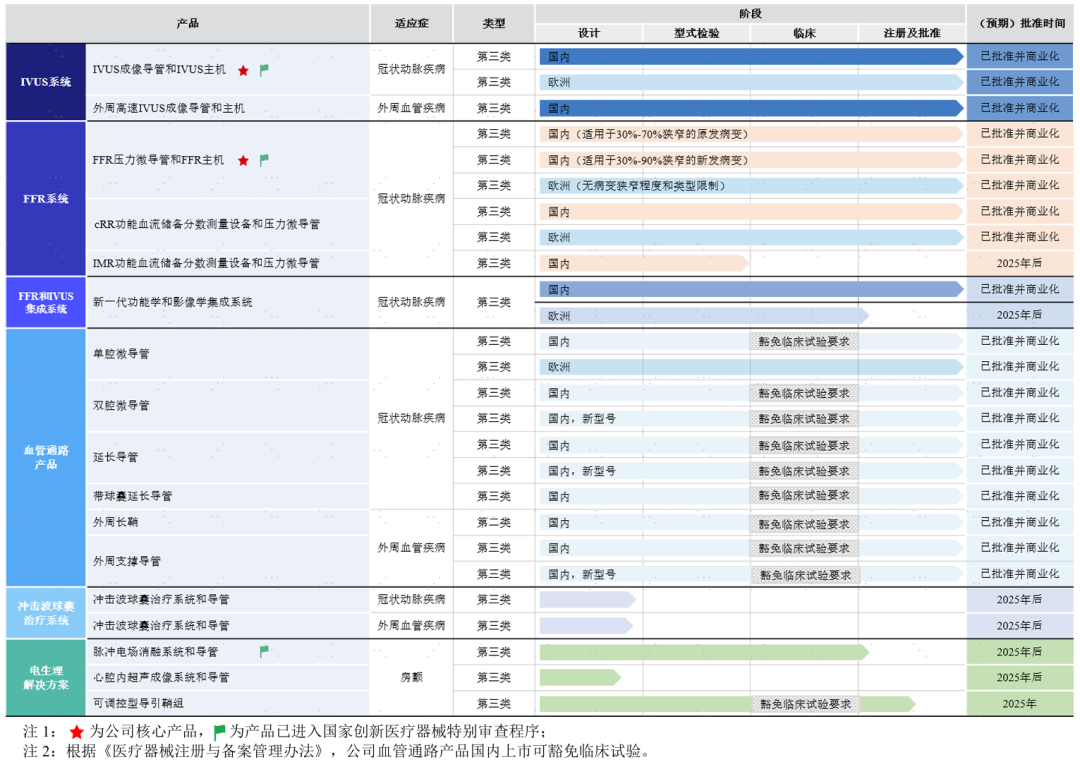
Task: Click the IVUS系统 category cell
Action: pyautogui.click(x=45, y=82)
